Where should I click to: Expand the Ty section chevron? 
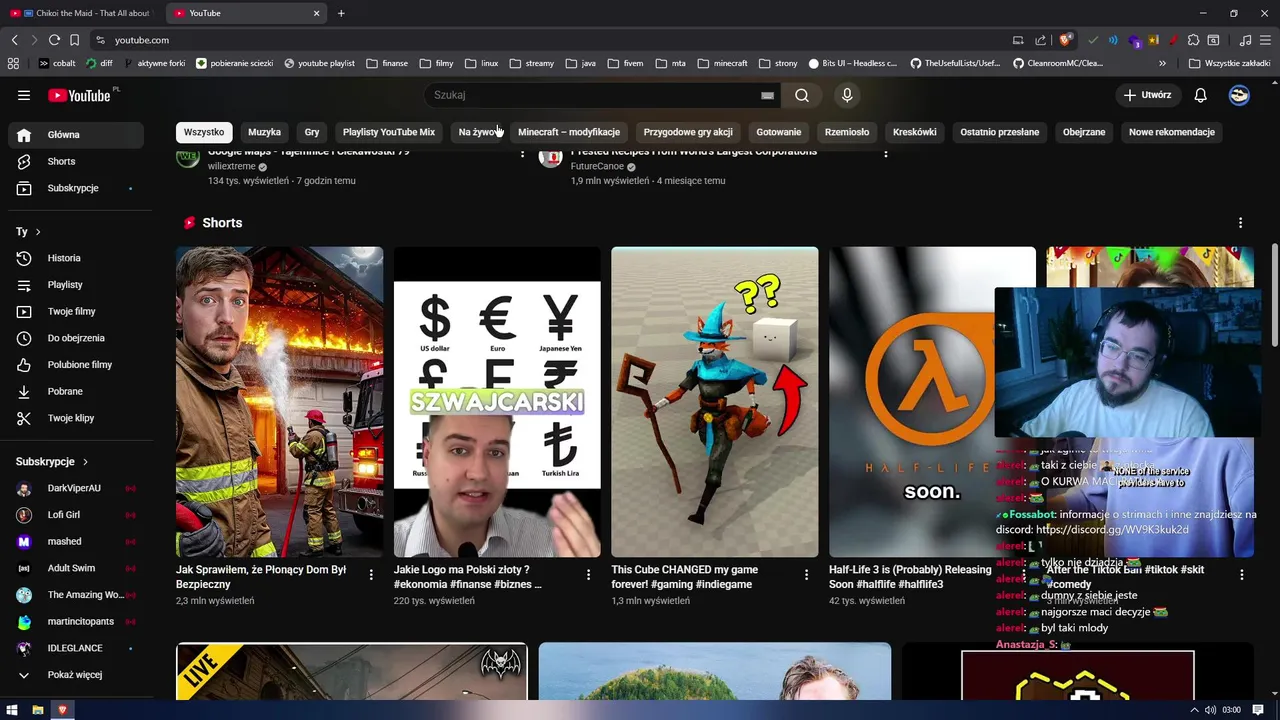38,232
